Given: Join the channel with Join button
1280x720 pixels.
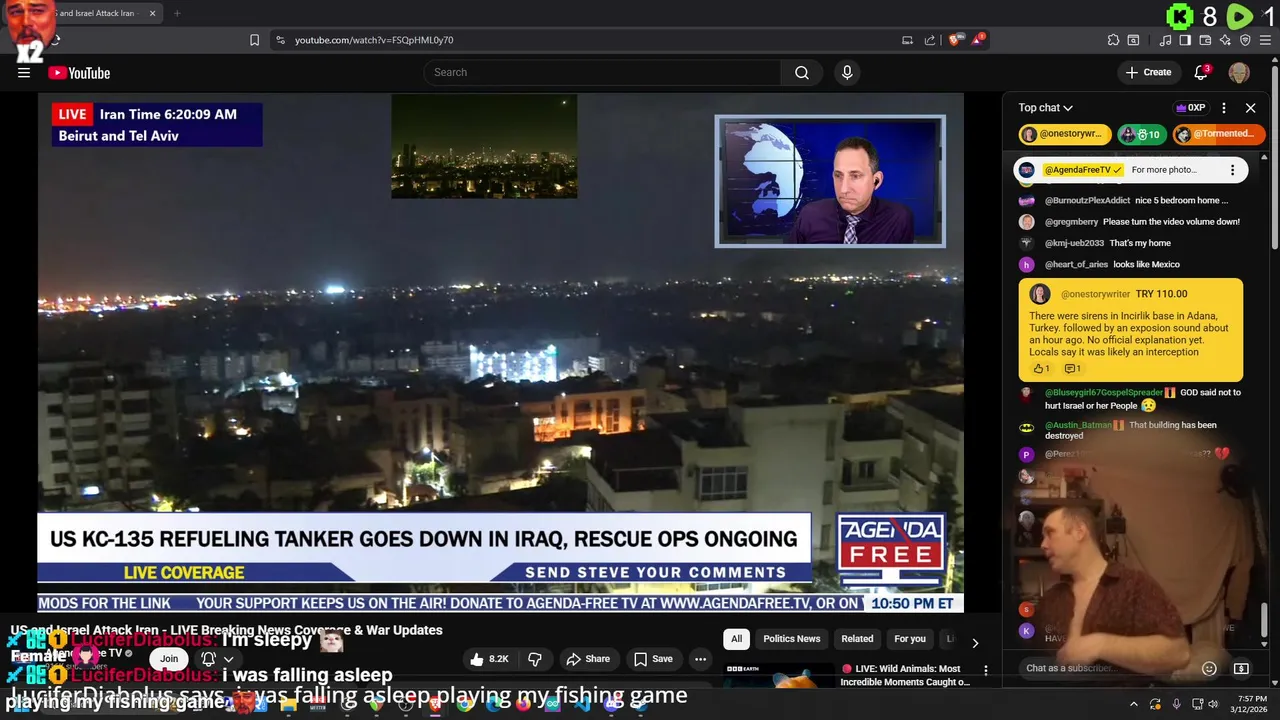Looking at the screenshot, I should click(x=169, y=658).
